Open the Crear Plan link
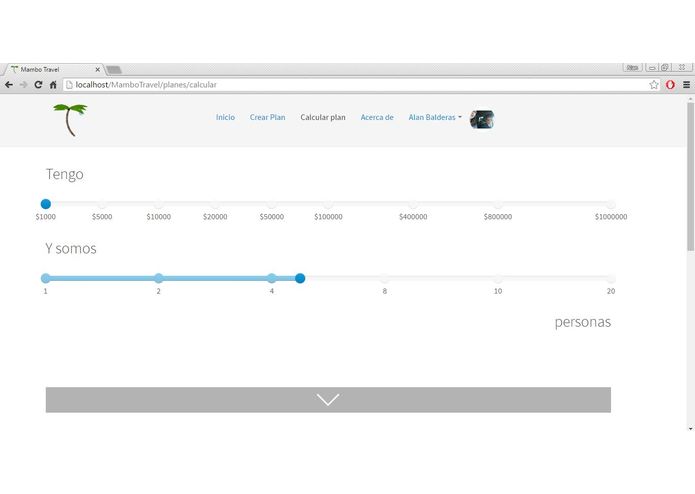The width and height of the screenshot is (695, 494). (x=267, y=117)
